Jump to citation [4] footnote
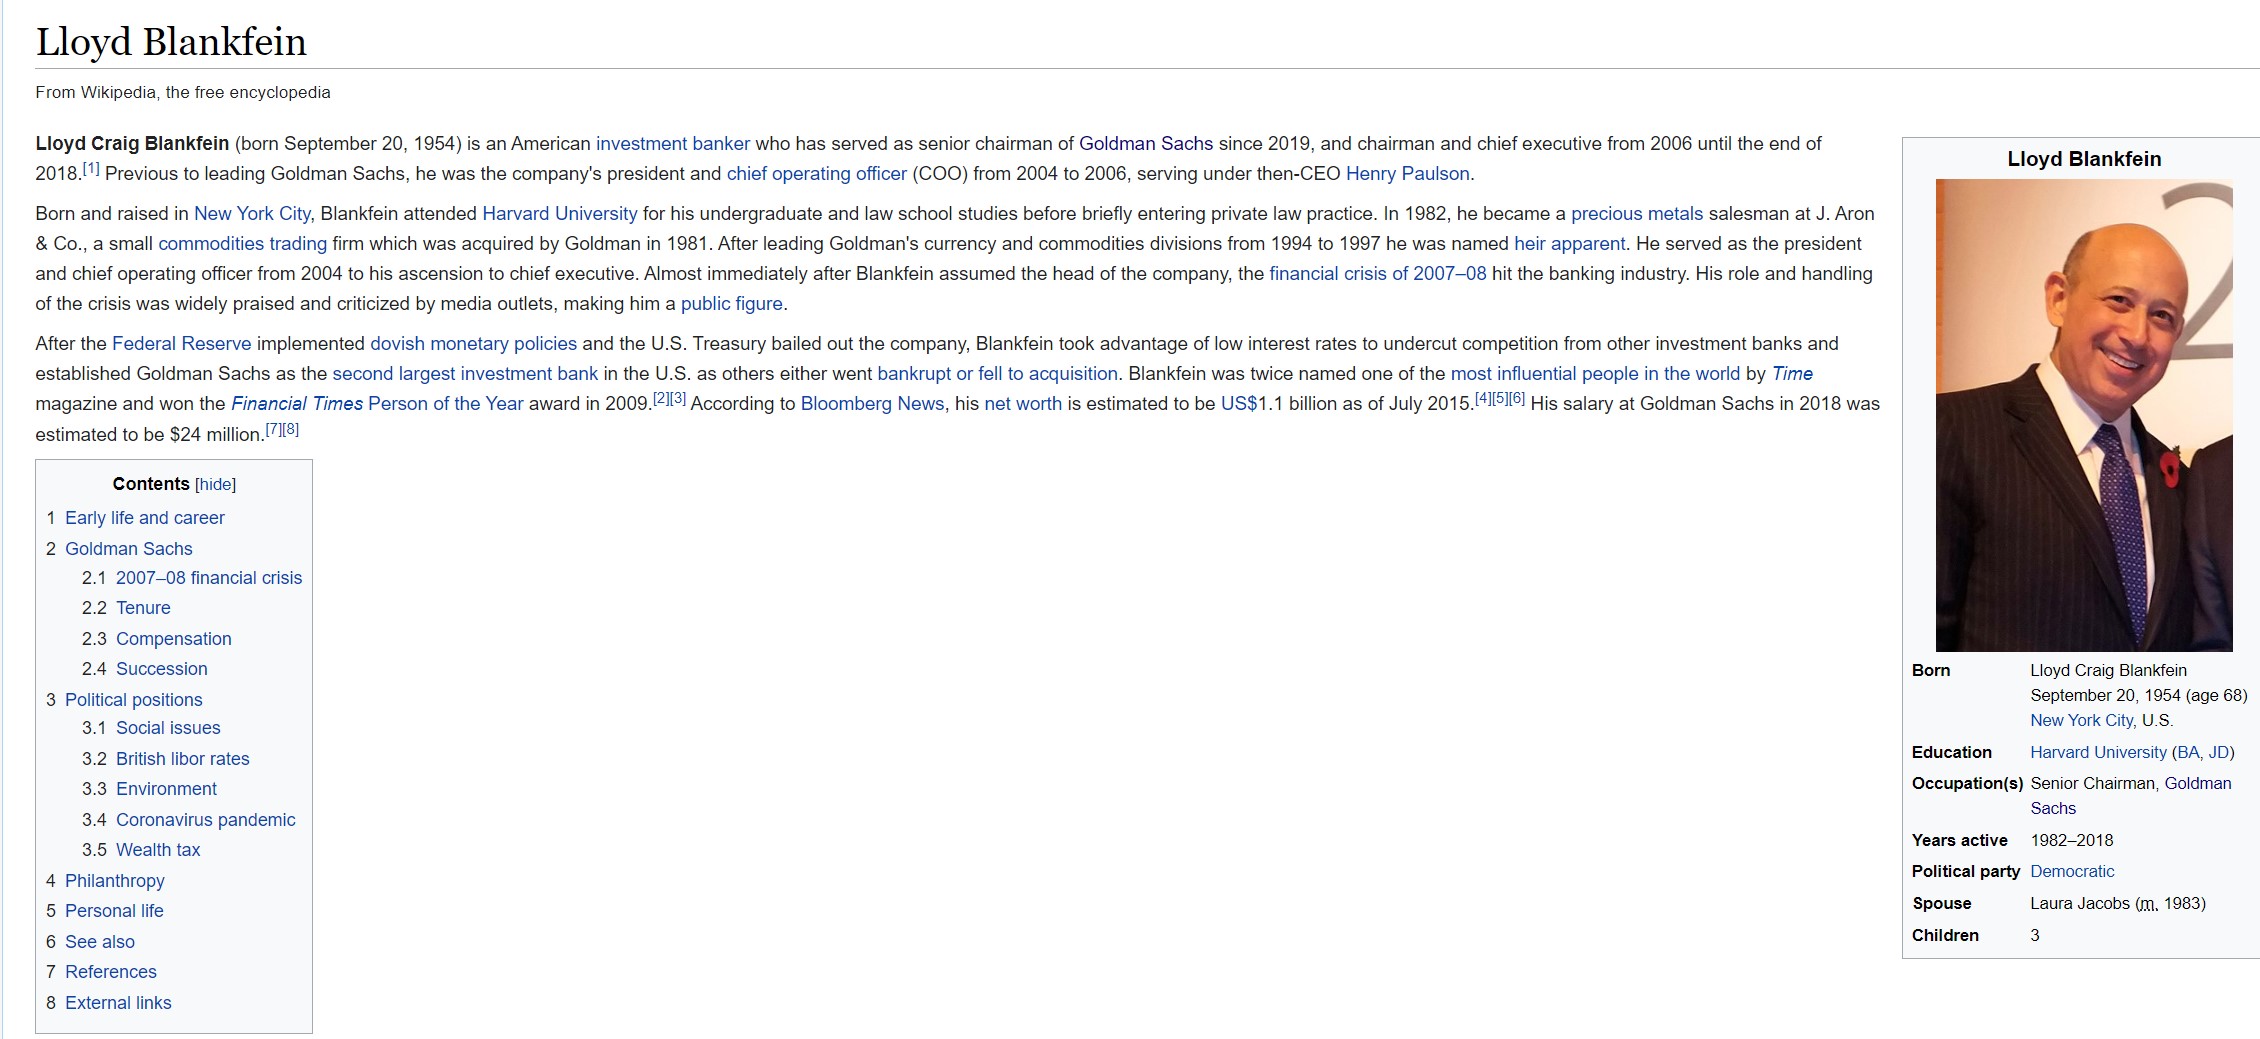Screen dimensions: 2260x1039 pos(1483,398)
